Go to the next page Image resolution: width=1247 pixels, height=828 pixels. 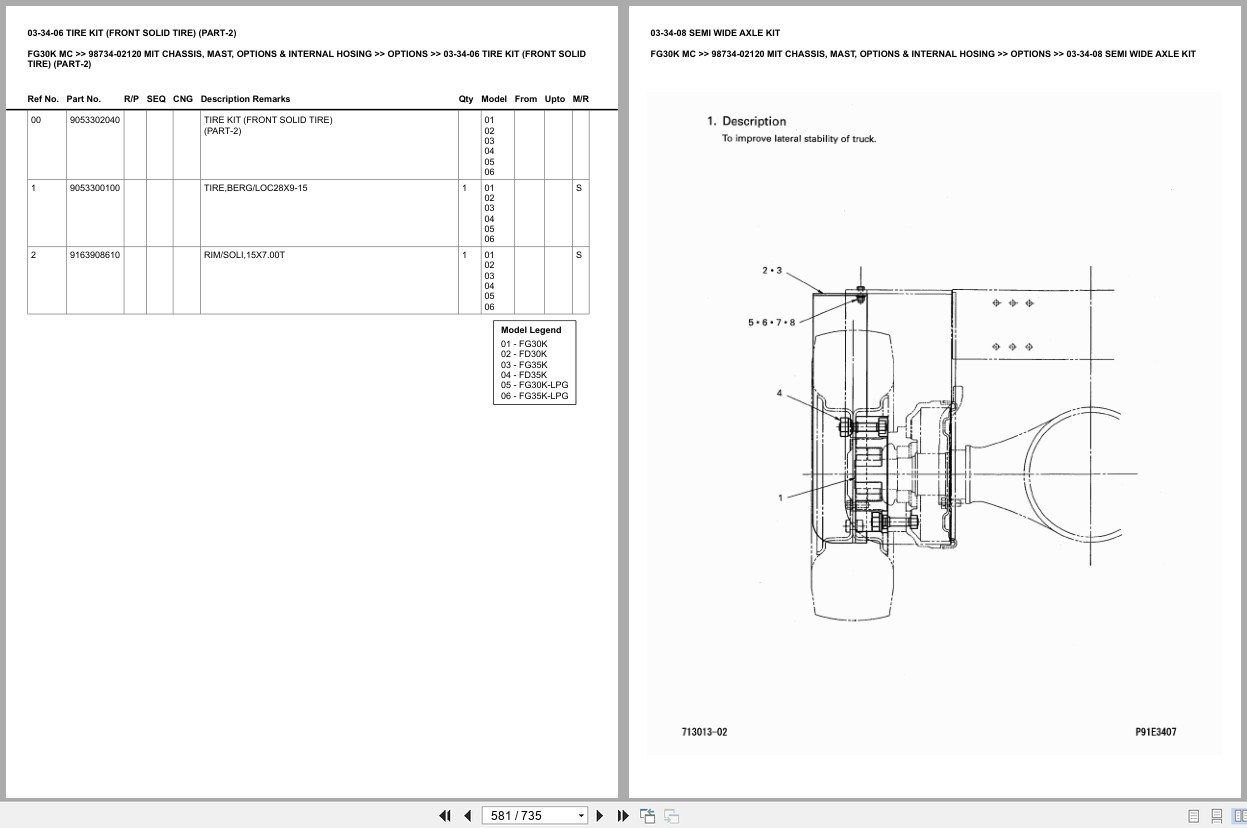(600, 816)
